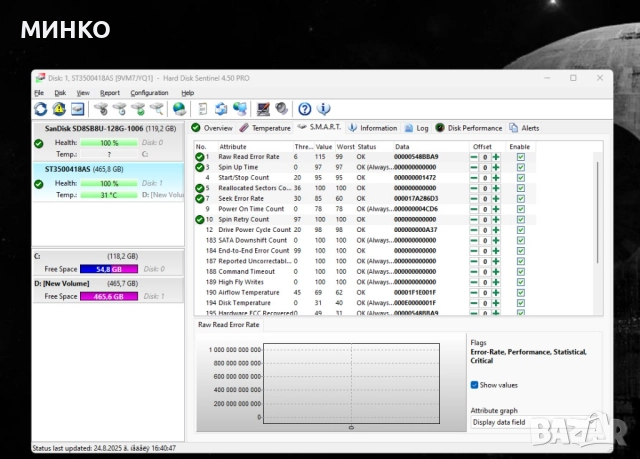Disable the Show values checkbox

(x=475, y=385)
